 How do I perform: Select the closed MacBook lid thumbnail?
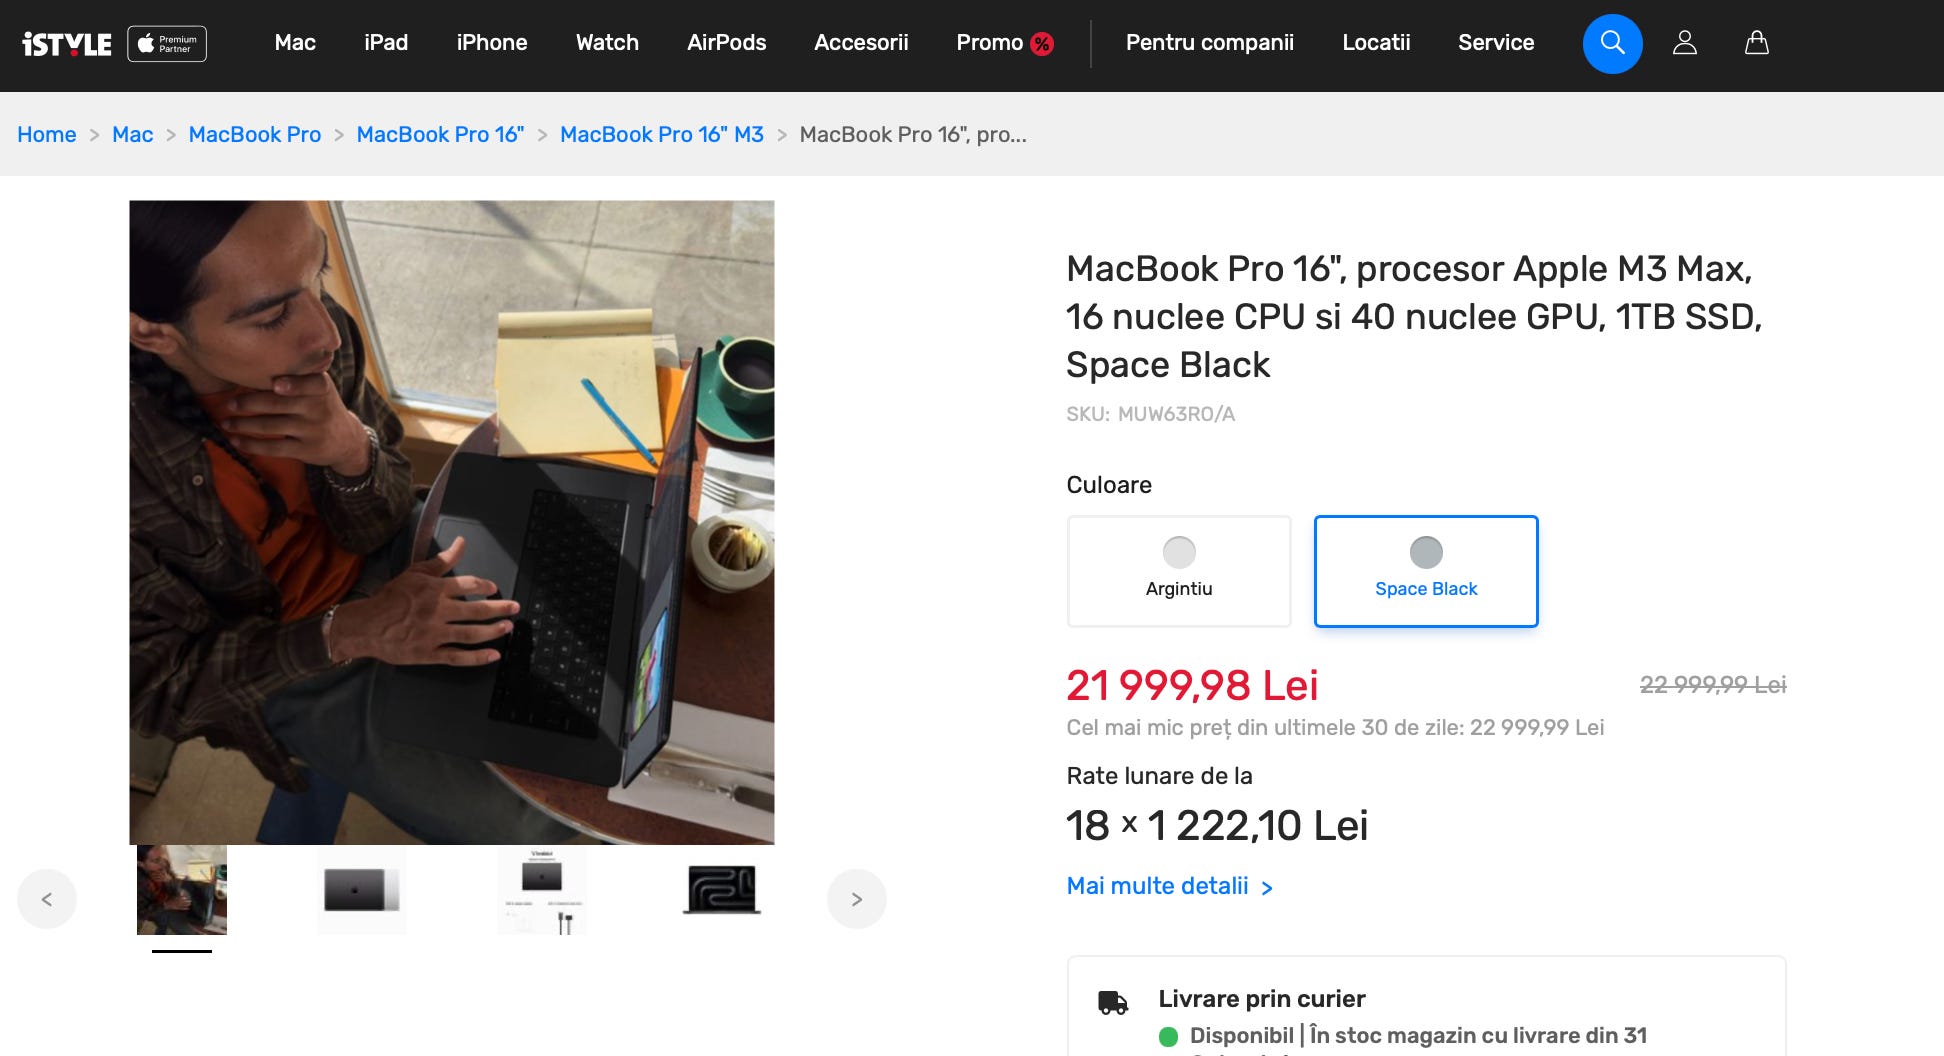pos(362,890)
